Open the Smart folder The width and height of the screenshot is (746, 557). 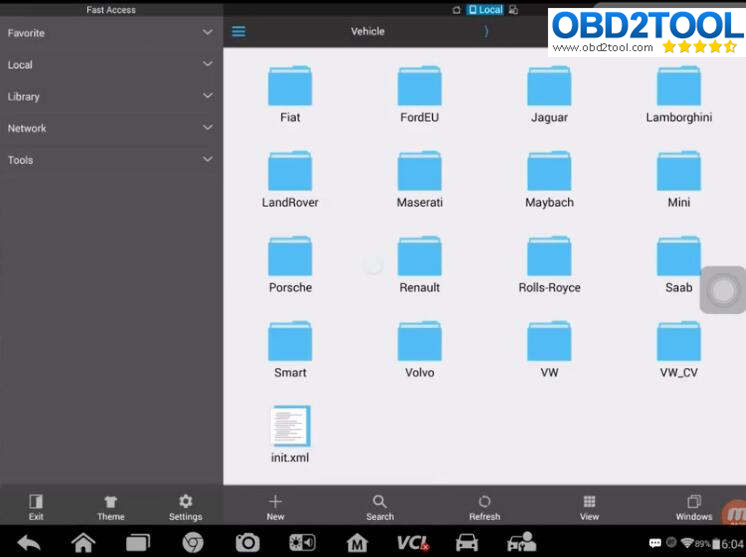click(x=290, y=350)
